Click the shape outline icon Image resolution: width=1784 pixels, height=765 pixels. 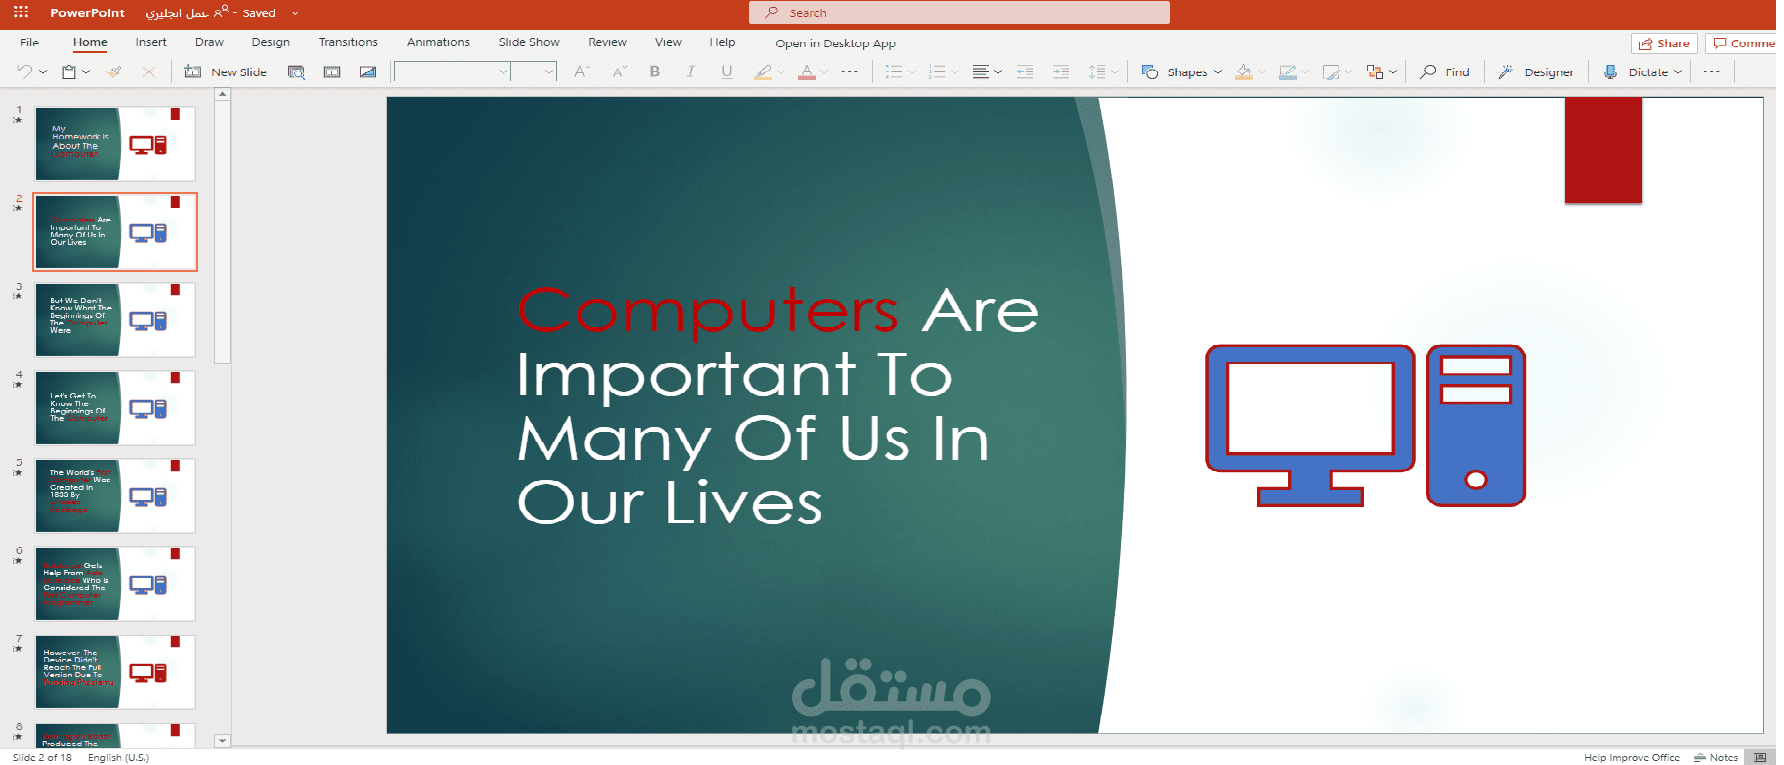1288,72
